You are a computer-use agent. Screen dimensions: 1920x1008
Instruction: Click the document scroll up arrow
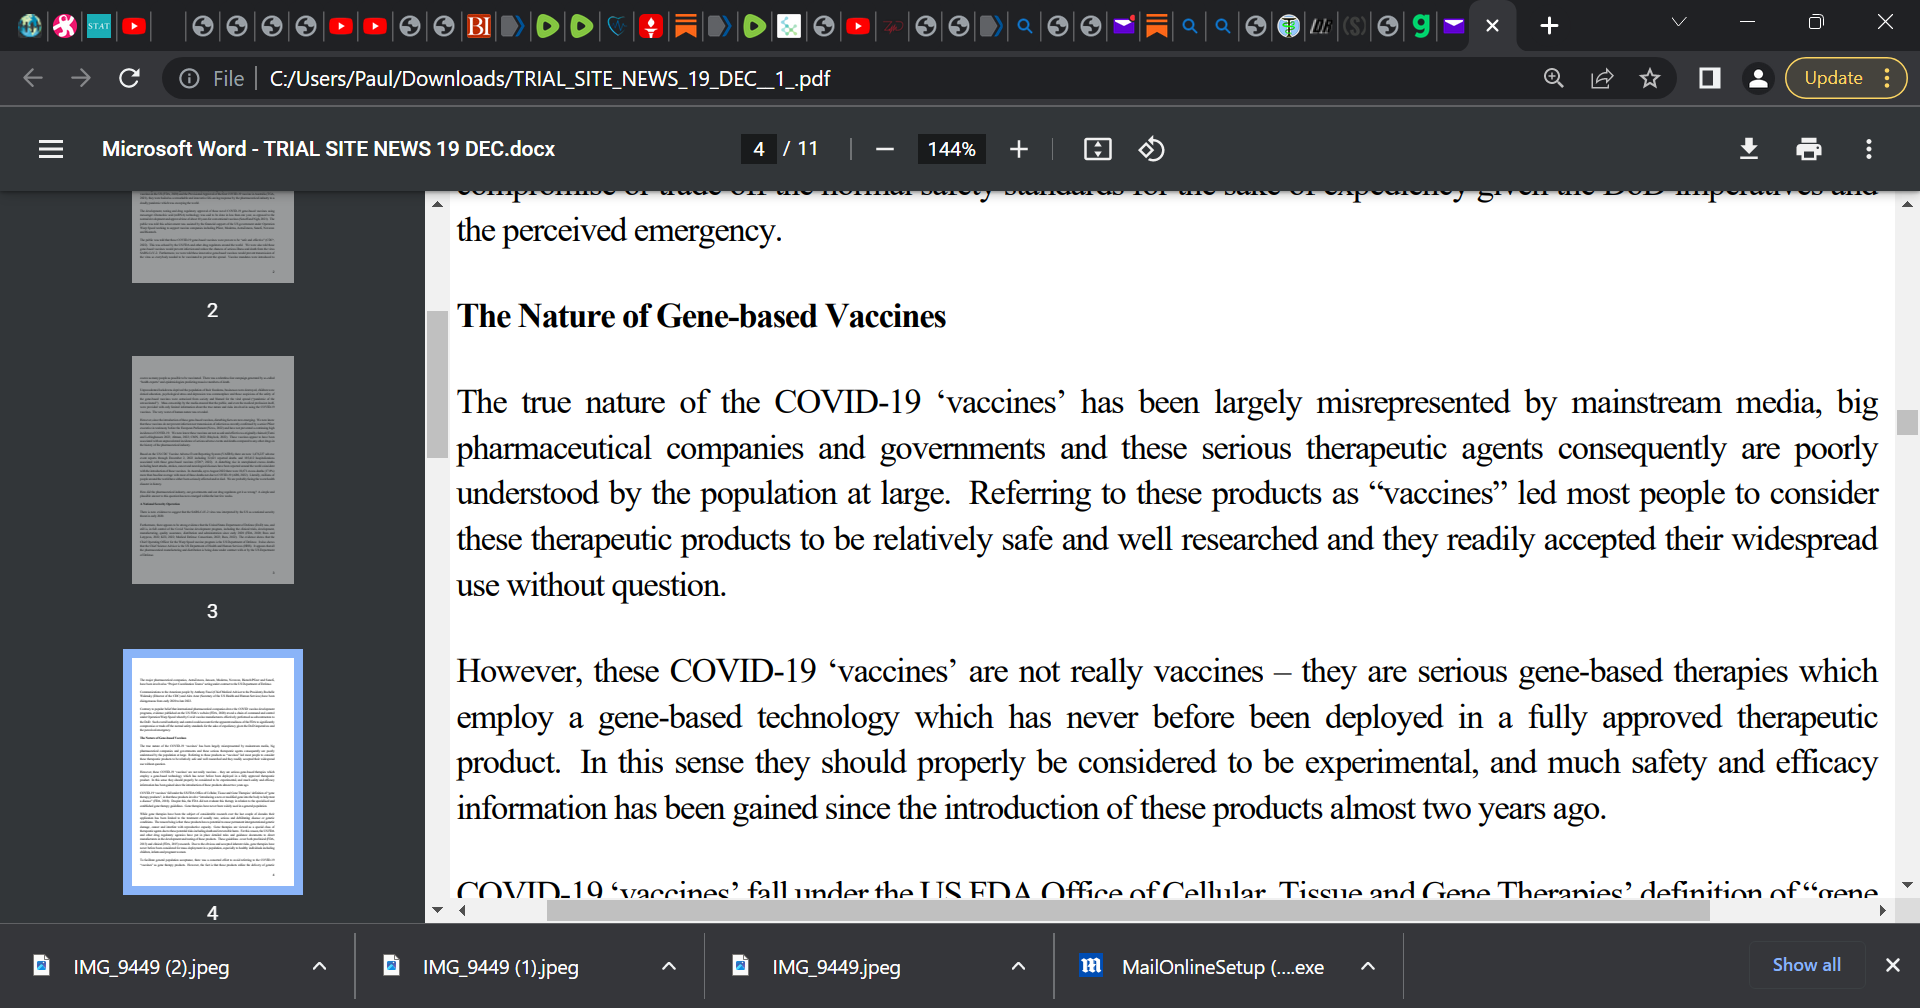1907,203
